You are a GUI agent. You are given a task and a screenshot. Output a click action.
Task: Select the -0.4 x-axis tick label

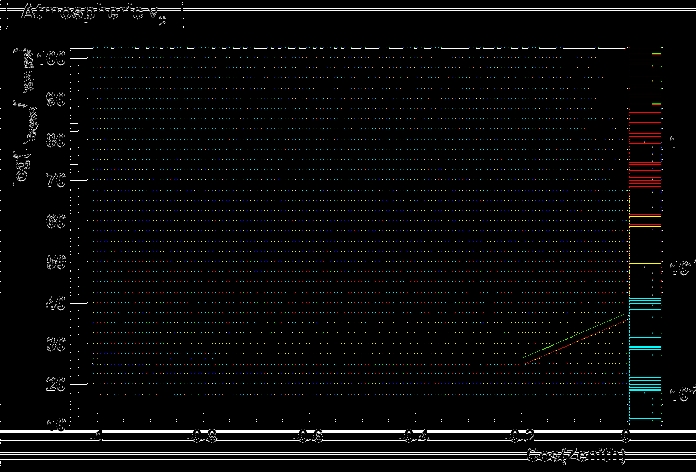[416, 437]
